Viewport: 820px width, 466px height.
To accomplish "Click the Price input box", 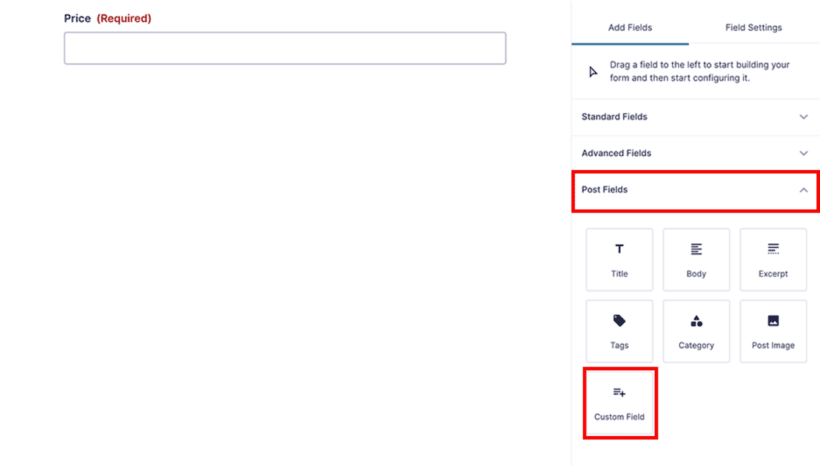I will [x=285, y=48].
